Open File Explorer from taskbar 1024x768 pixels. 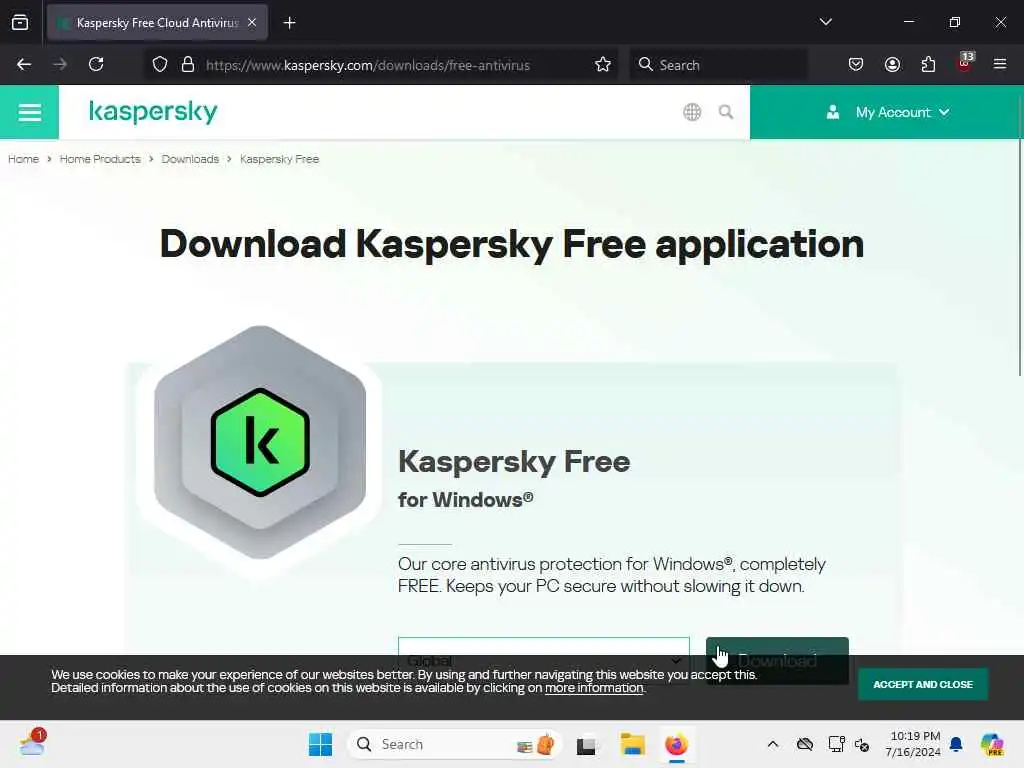[x=632, y=744]
